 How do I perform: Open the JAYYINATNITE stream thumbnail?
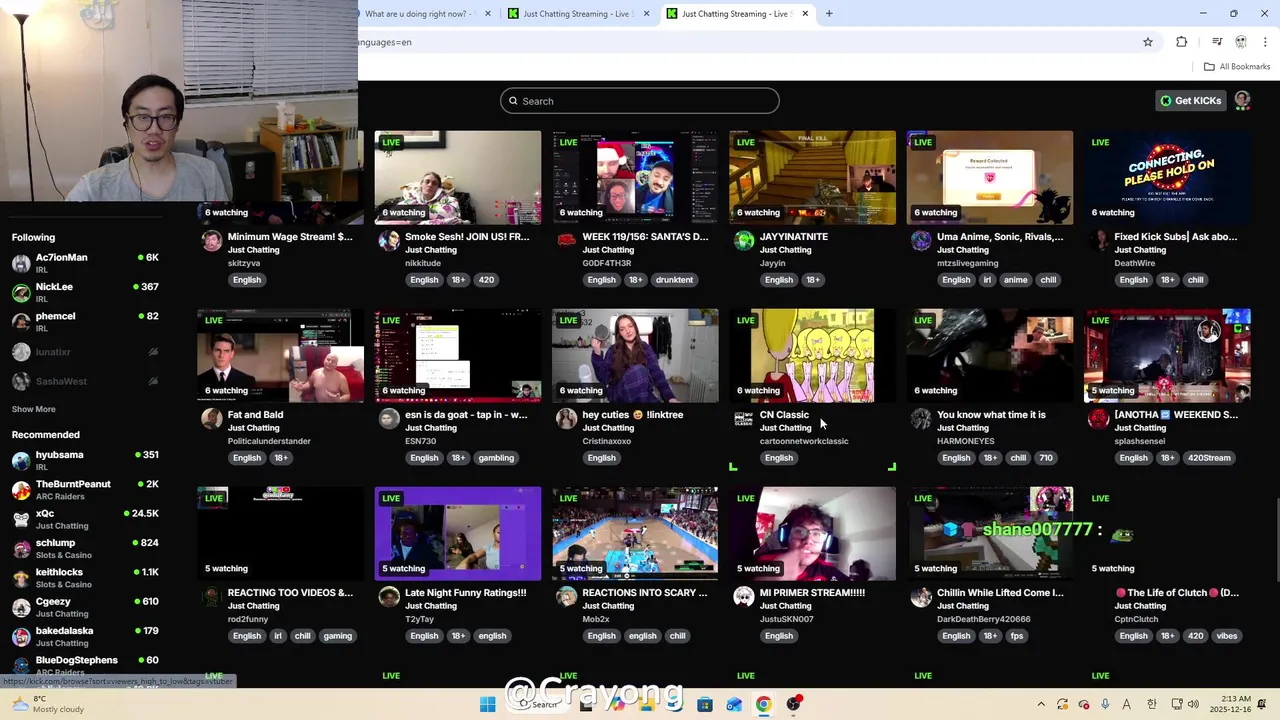(812, 177)
